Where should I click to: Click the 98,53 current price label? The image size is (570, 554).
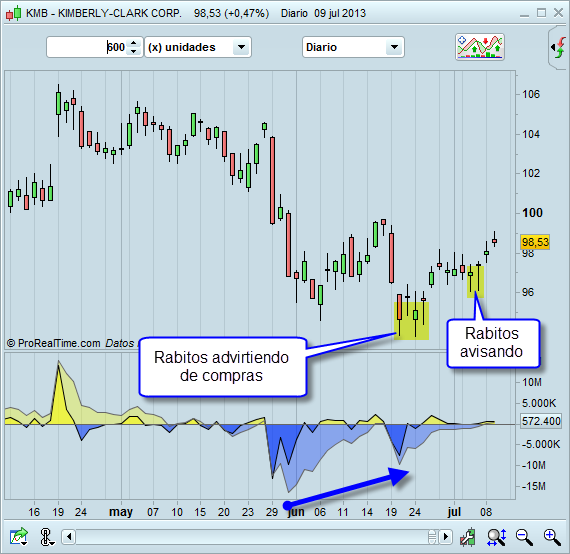(535, 242)
